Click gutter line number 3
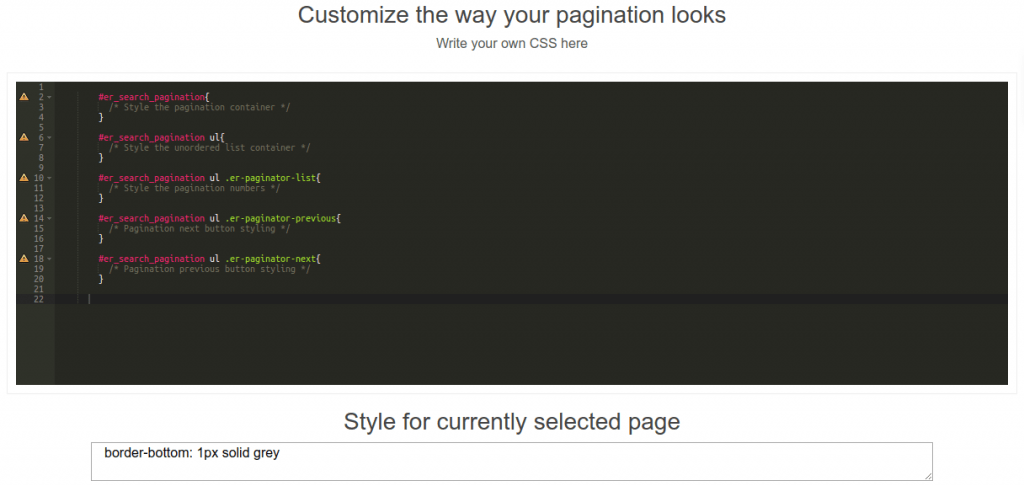The height and width of the screenshot is (486, 1024). (41, 107)
